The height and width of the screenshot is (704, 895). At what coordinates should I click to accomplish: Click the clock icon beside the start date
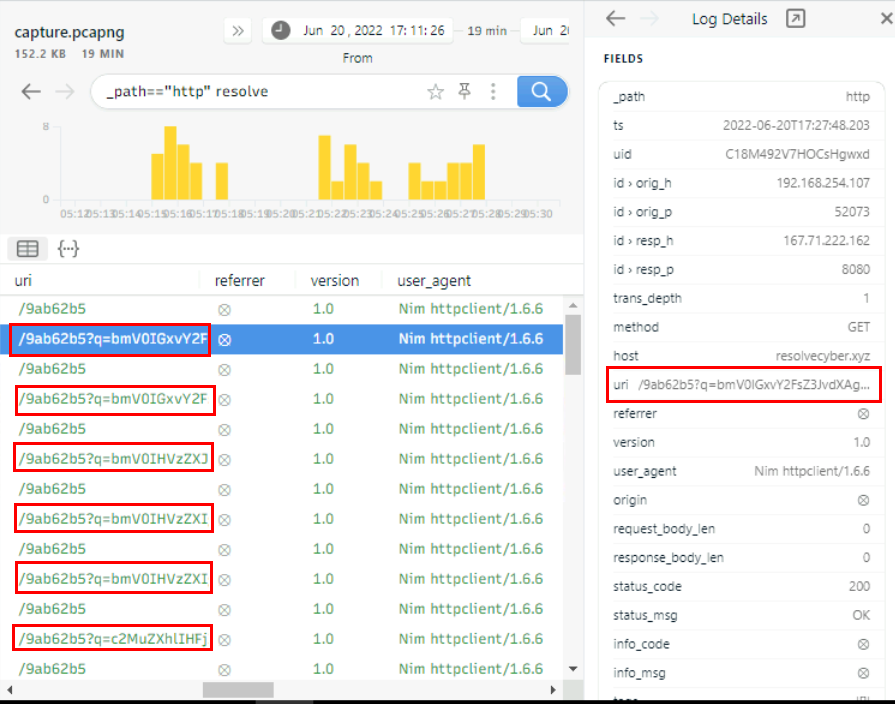(281, 30)
